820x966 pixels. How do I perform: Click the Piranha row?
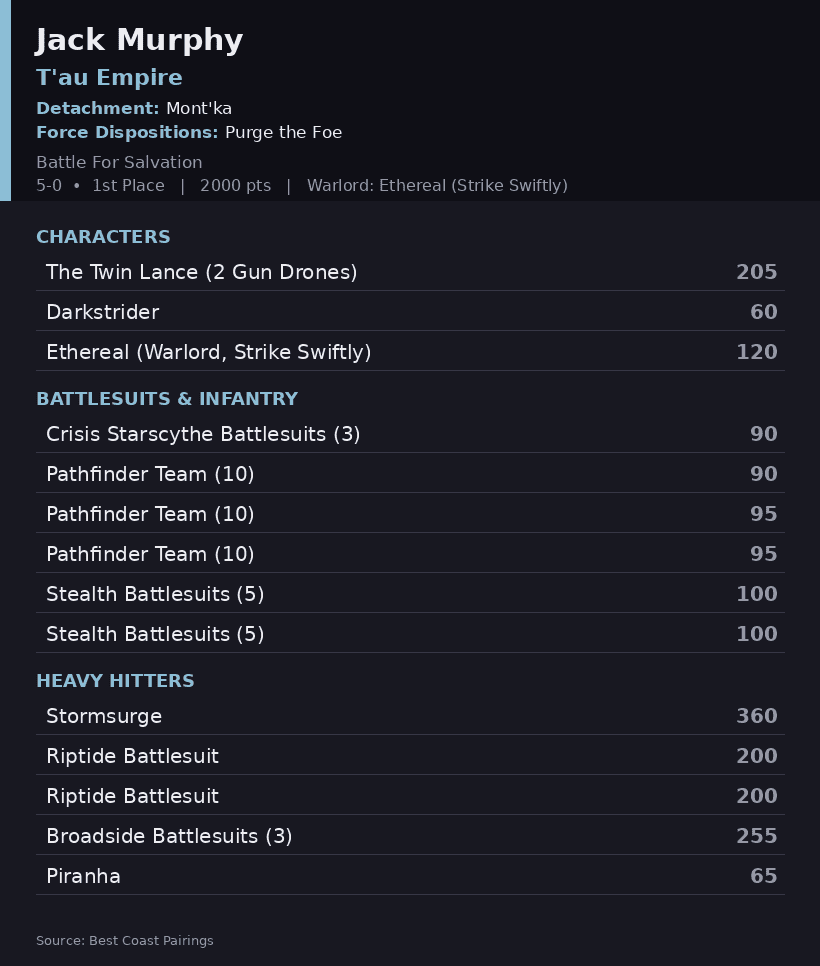(410, 876)
